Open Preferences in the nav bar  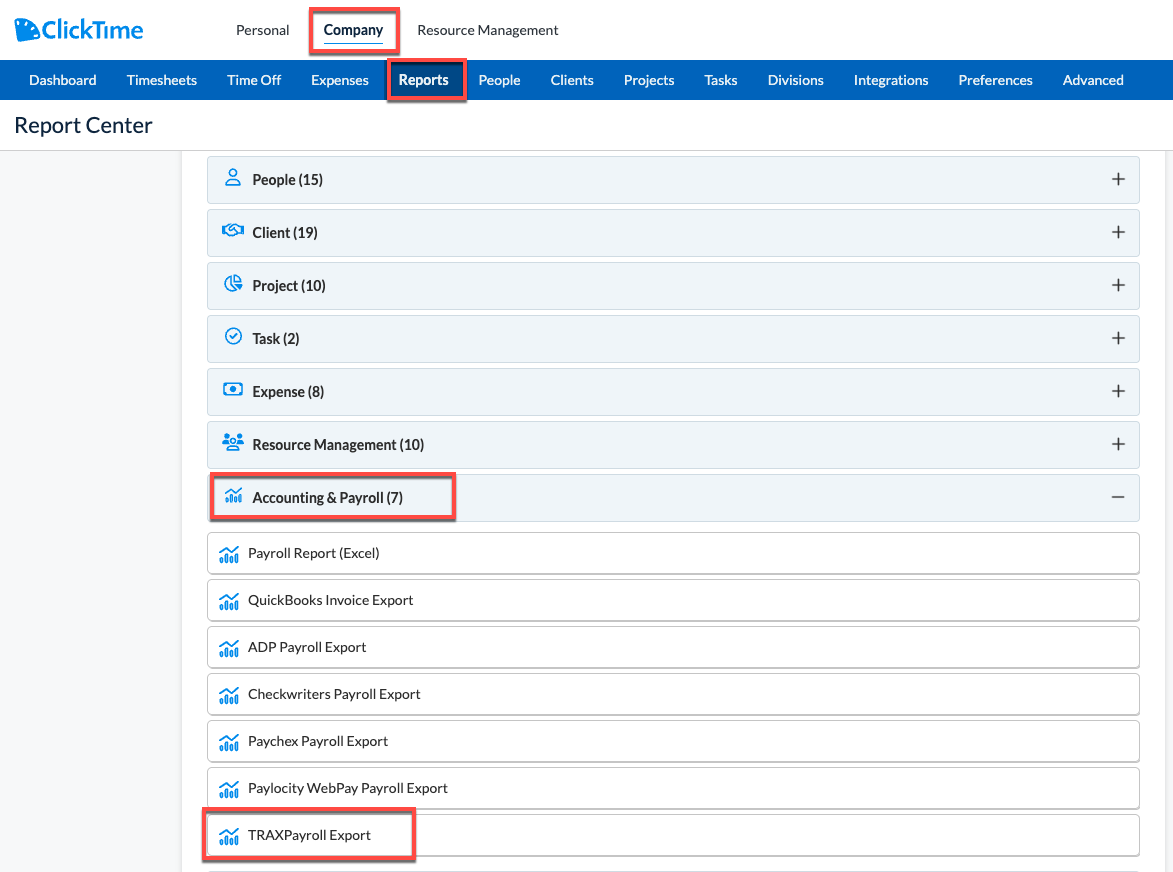[x=995, y=80]
